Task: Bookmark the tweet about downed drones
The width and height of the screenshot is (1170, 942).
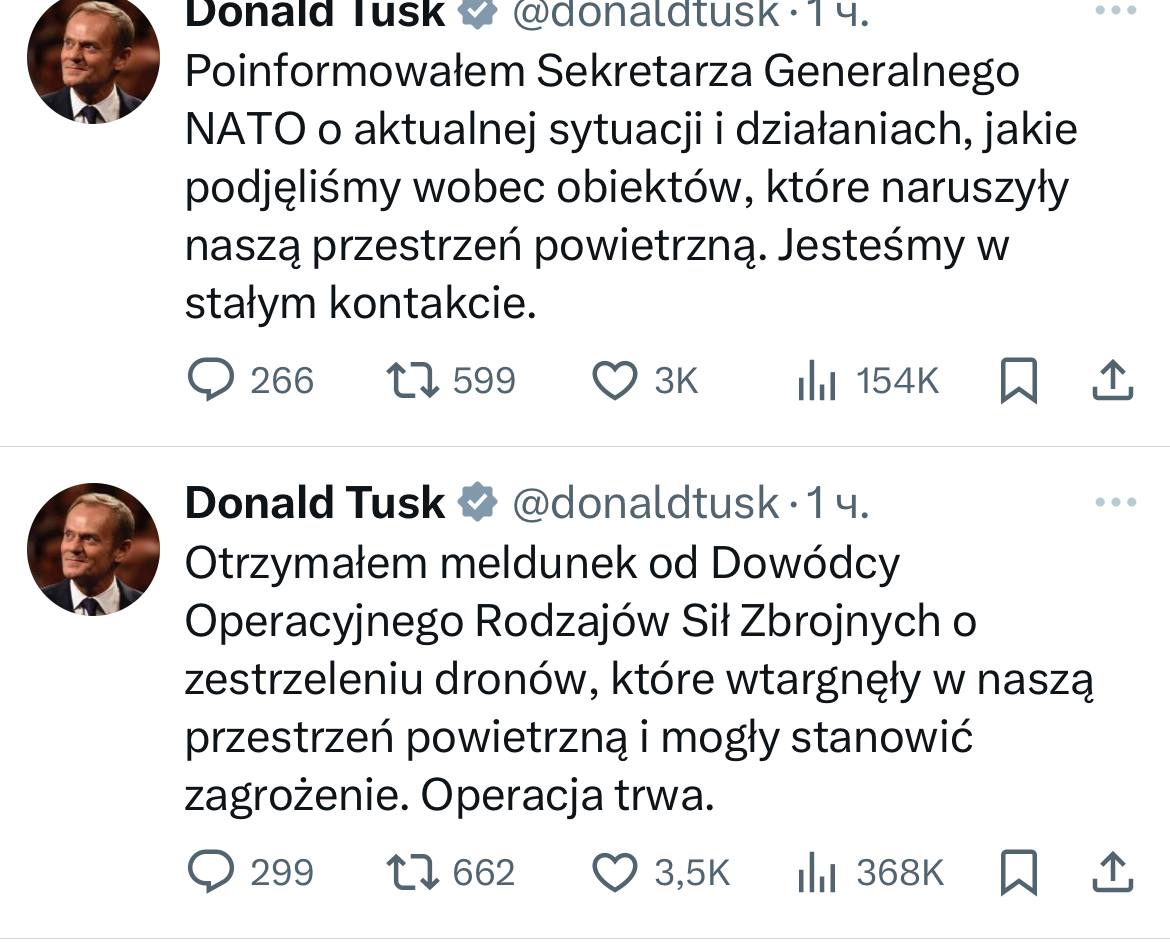Action: tap(1018, 872)
